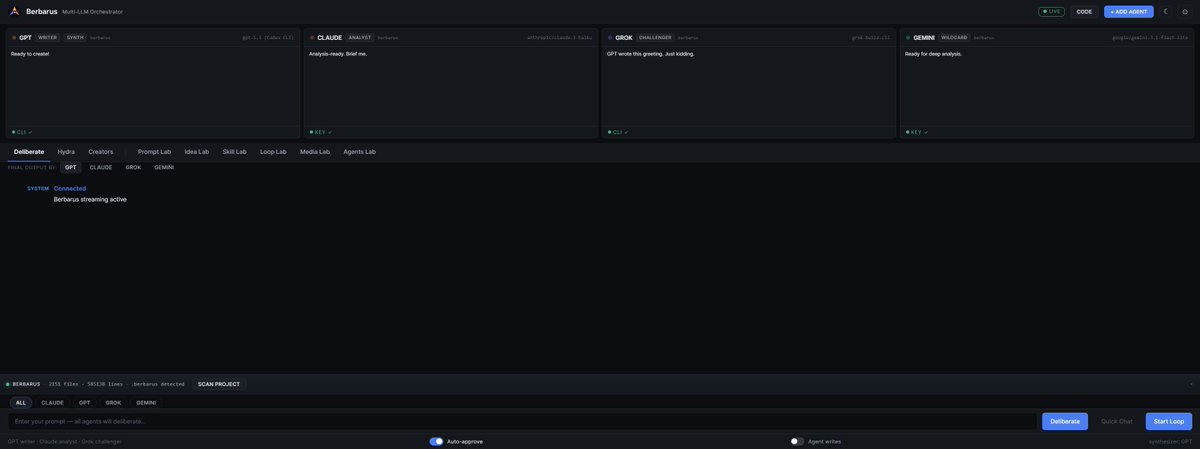Open settings via the gear icon
1200x449 pixels.
point(1185,11)
